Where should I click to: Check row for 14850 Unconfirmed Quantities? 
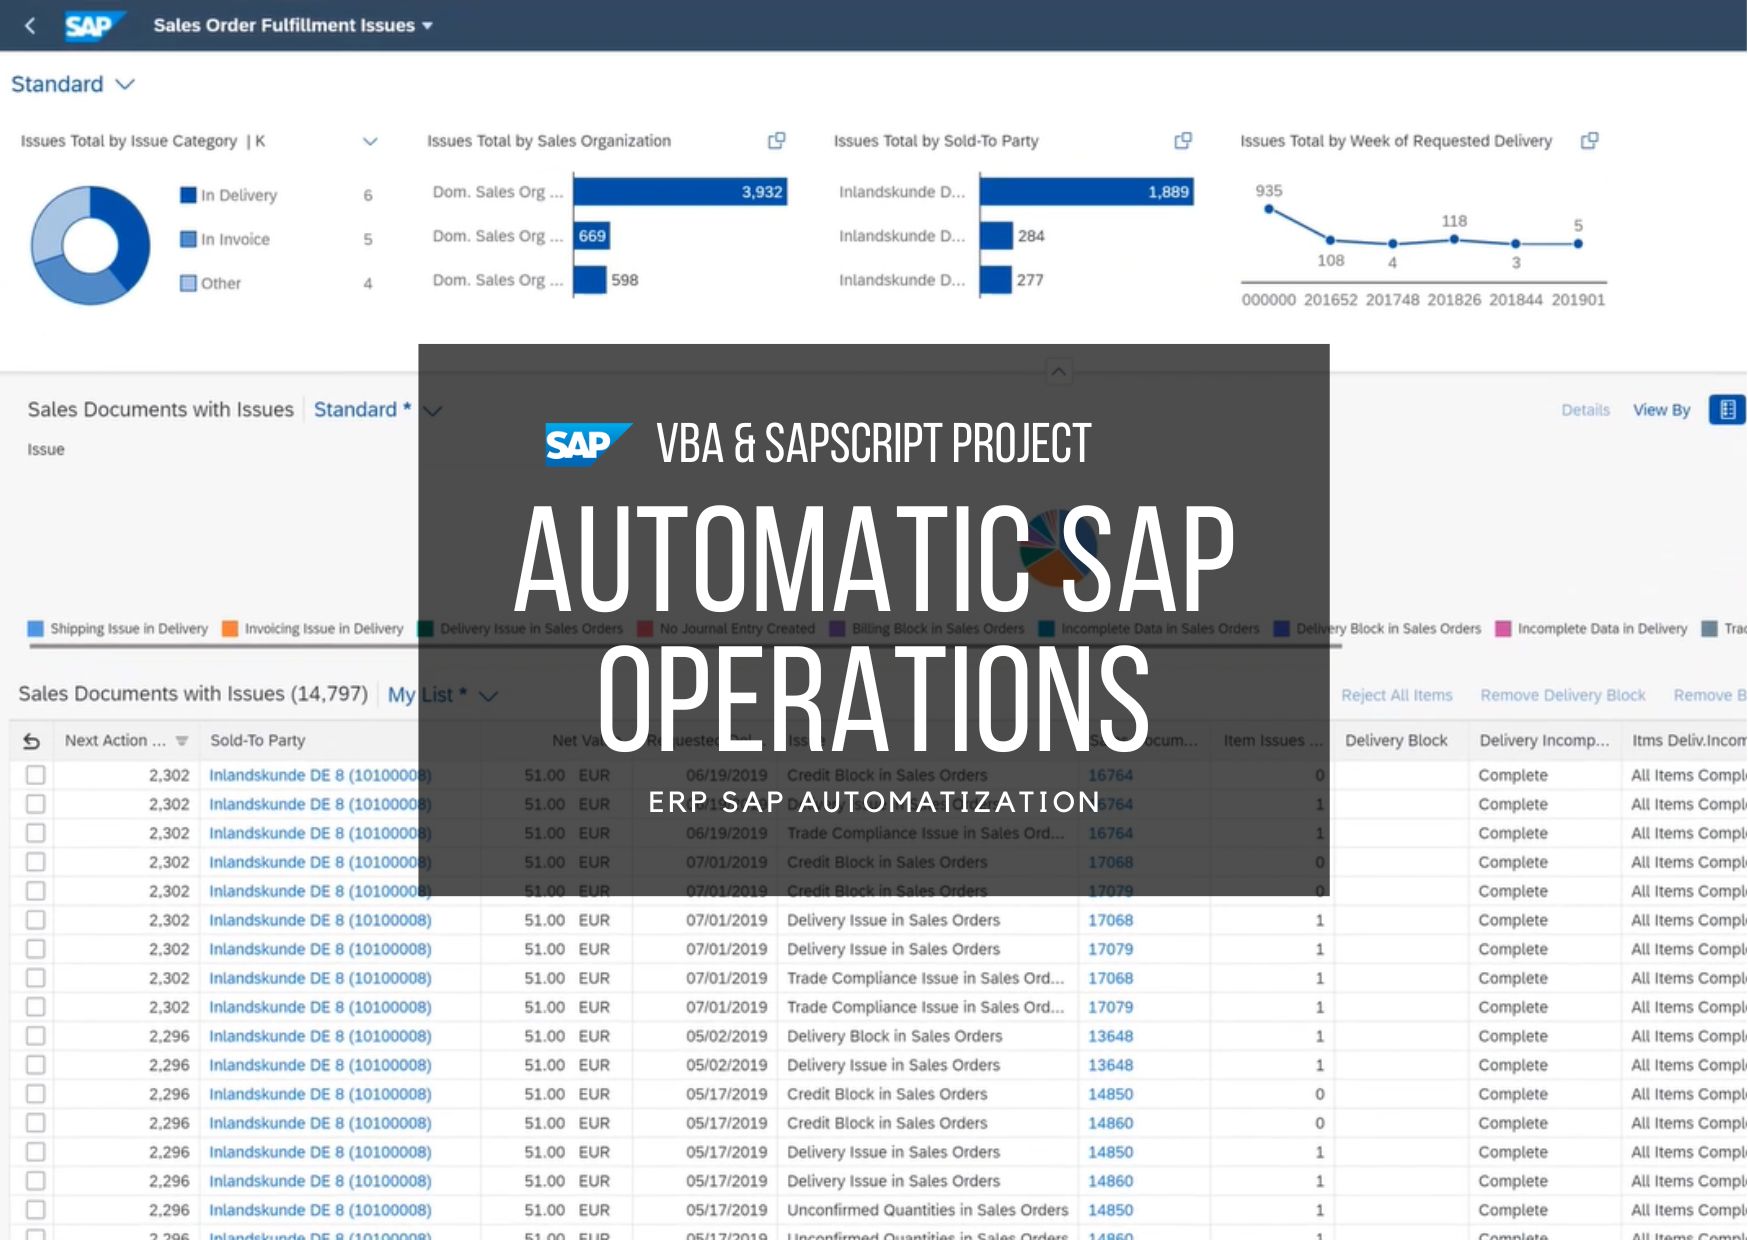pos(35,1210)
